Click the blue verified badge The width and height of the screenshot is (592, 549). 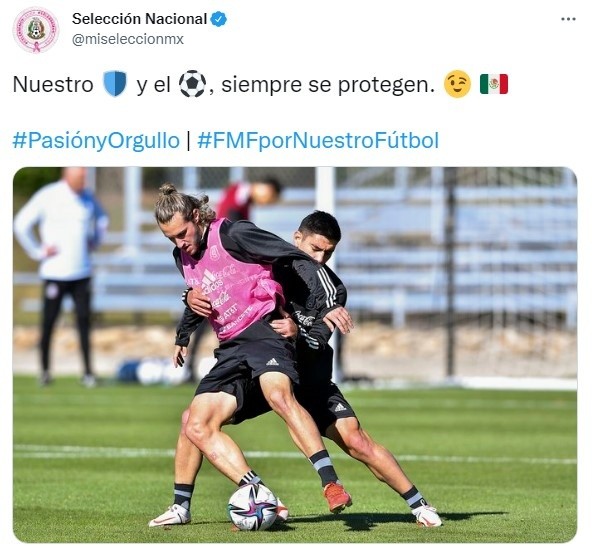click(218, 19)
